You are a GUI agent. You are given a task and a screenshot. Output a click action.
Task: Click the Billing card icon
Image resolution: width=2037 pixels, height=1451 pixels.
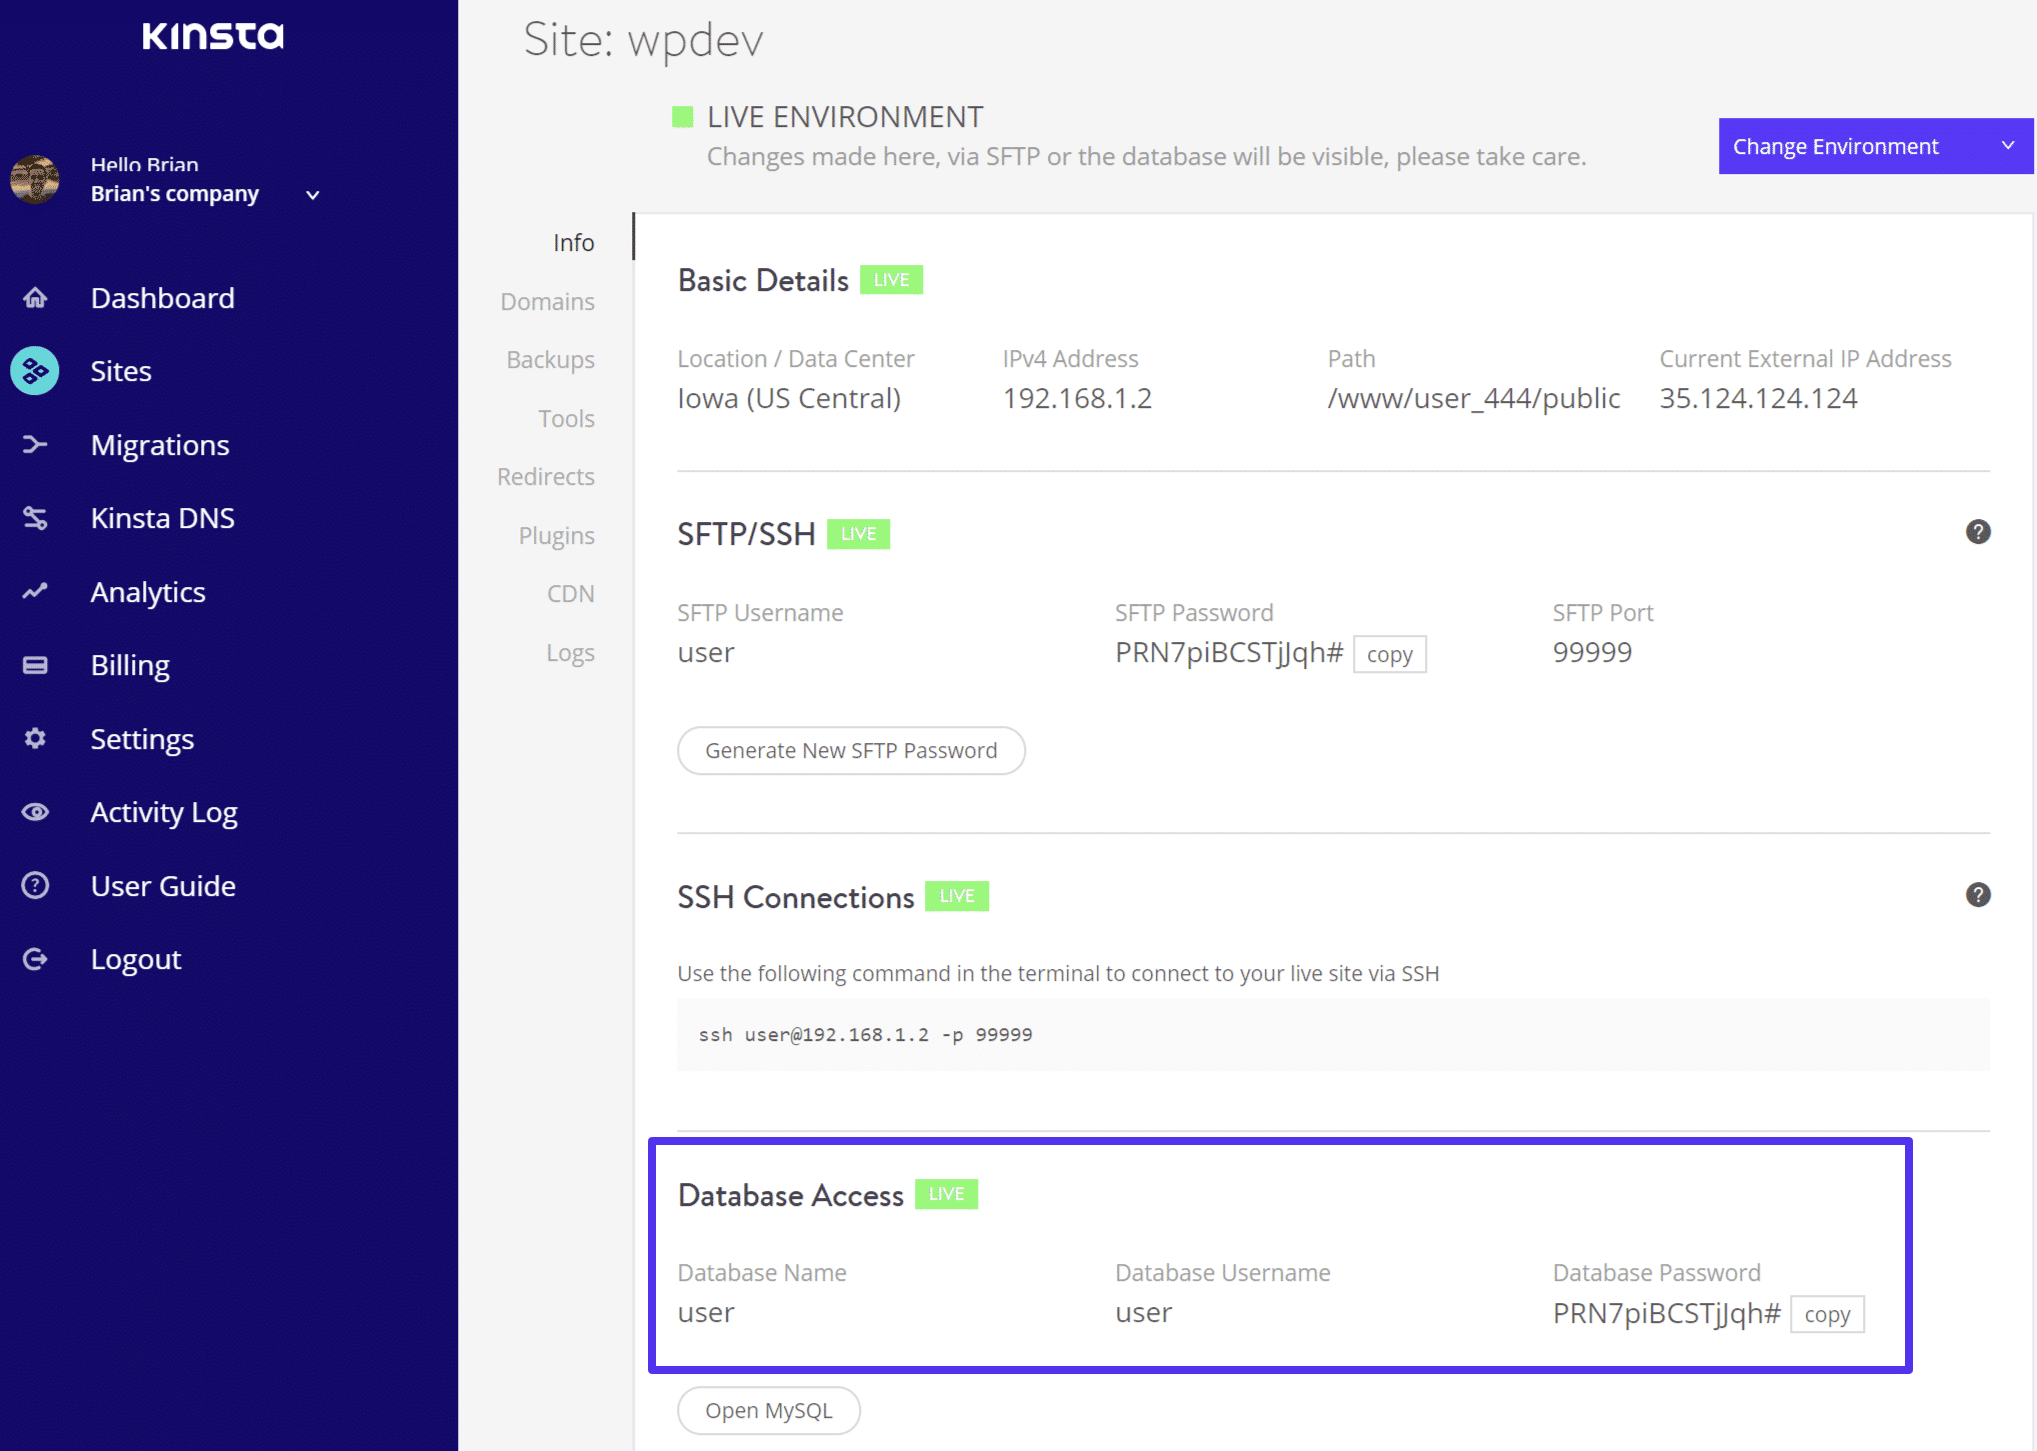tap(35, 665)
